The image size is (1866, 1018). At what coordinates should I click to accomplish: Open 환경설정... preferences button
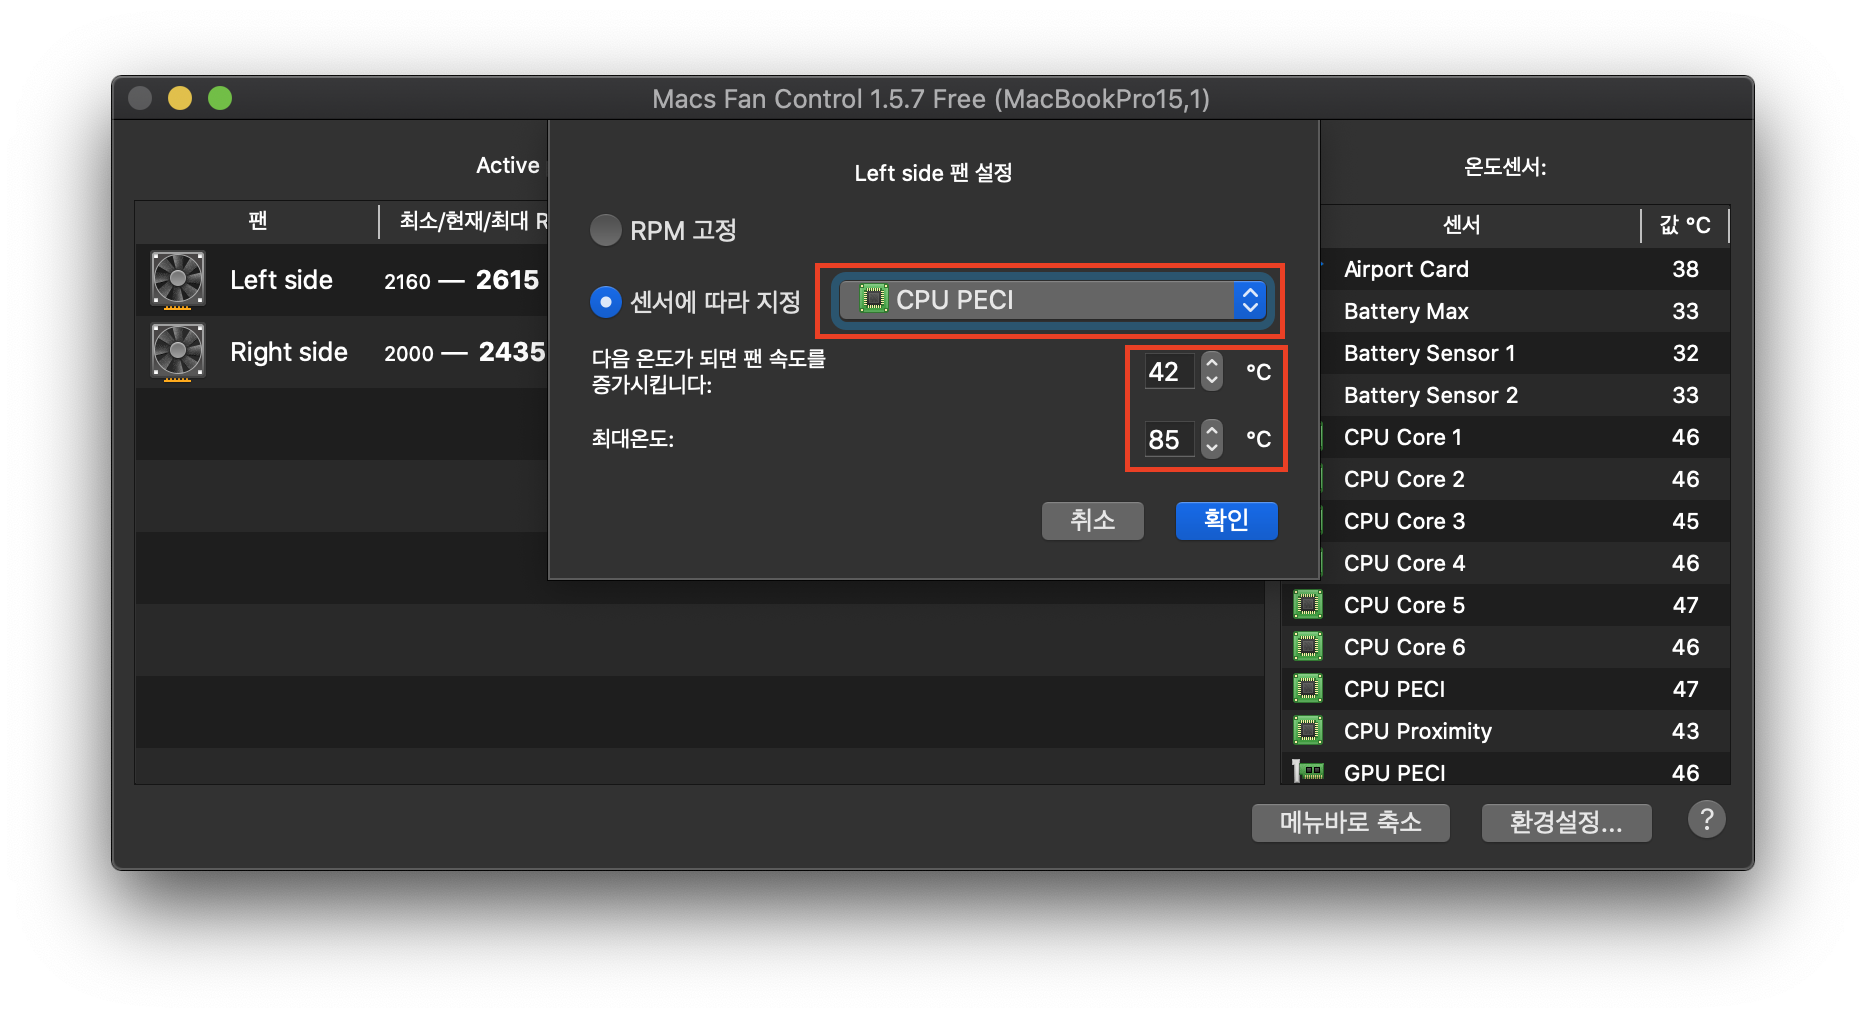pos(1566,822)
